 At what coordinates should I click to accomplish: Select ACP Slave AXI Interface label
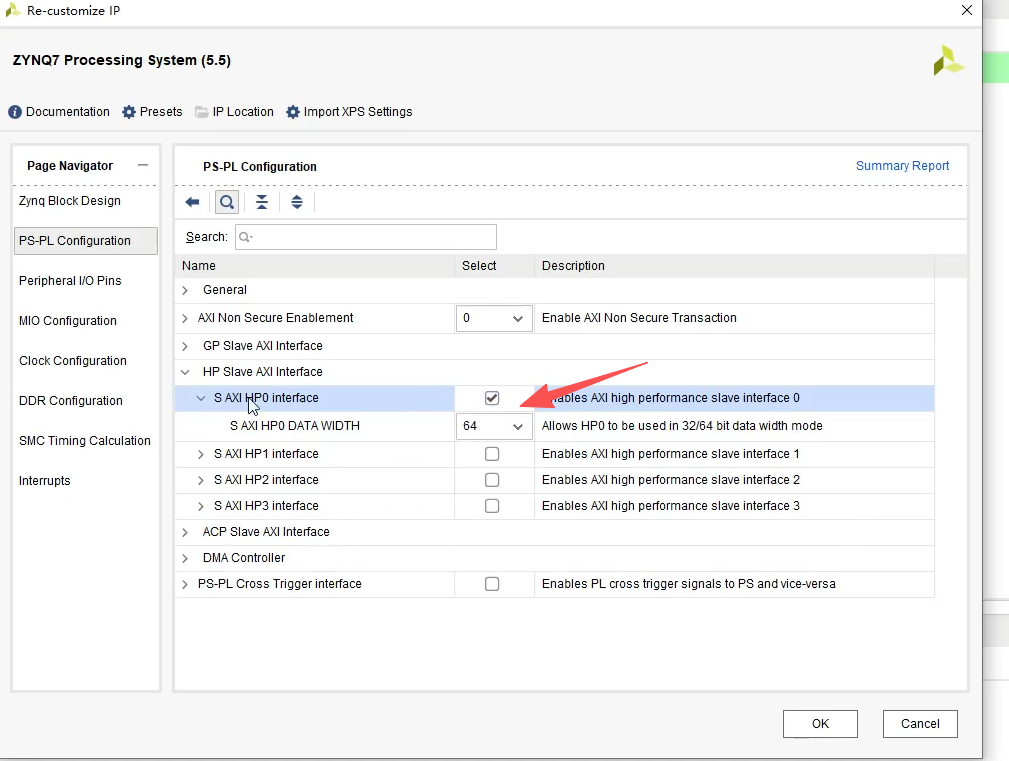(266, 532)
